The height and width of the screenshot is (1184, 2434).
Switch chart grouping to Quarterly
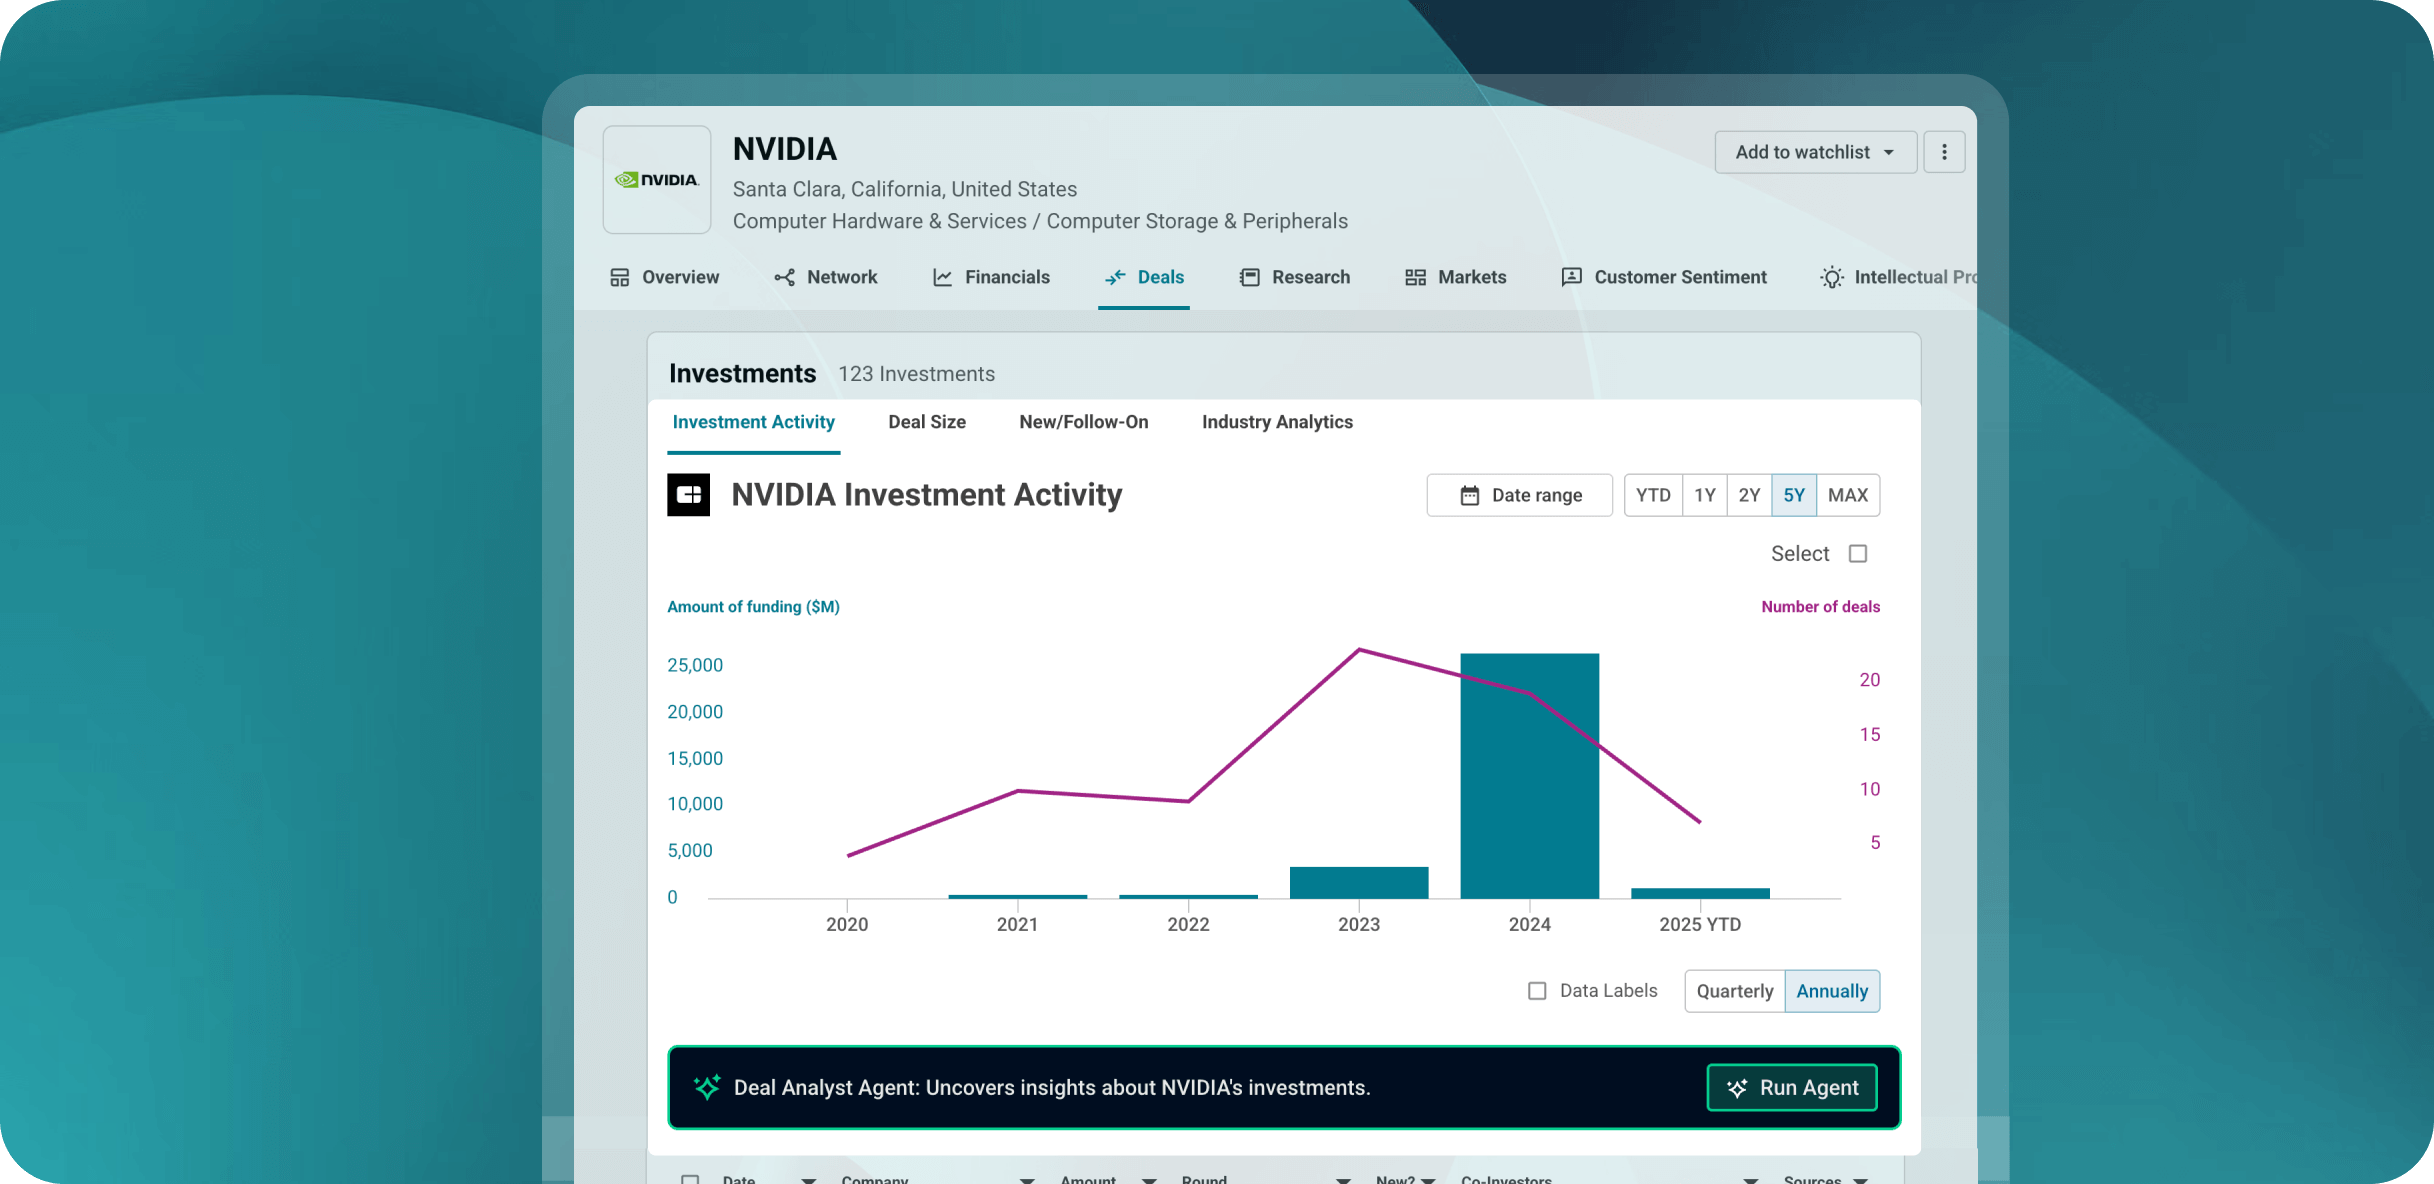pos(1734,991)
